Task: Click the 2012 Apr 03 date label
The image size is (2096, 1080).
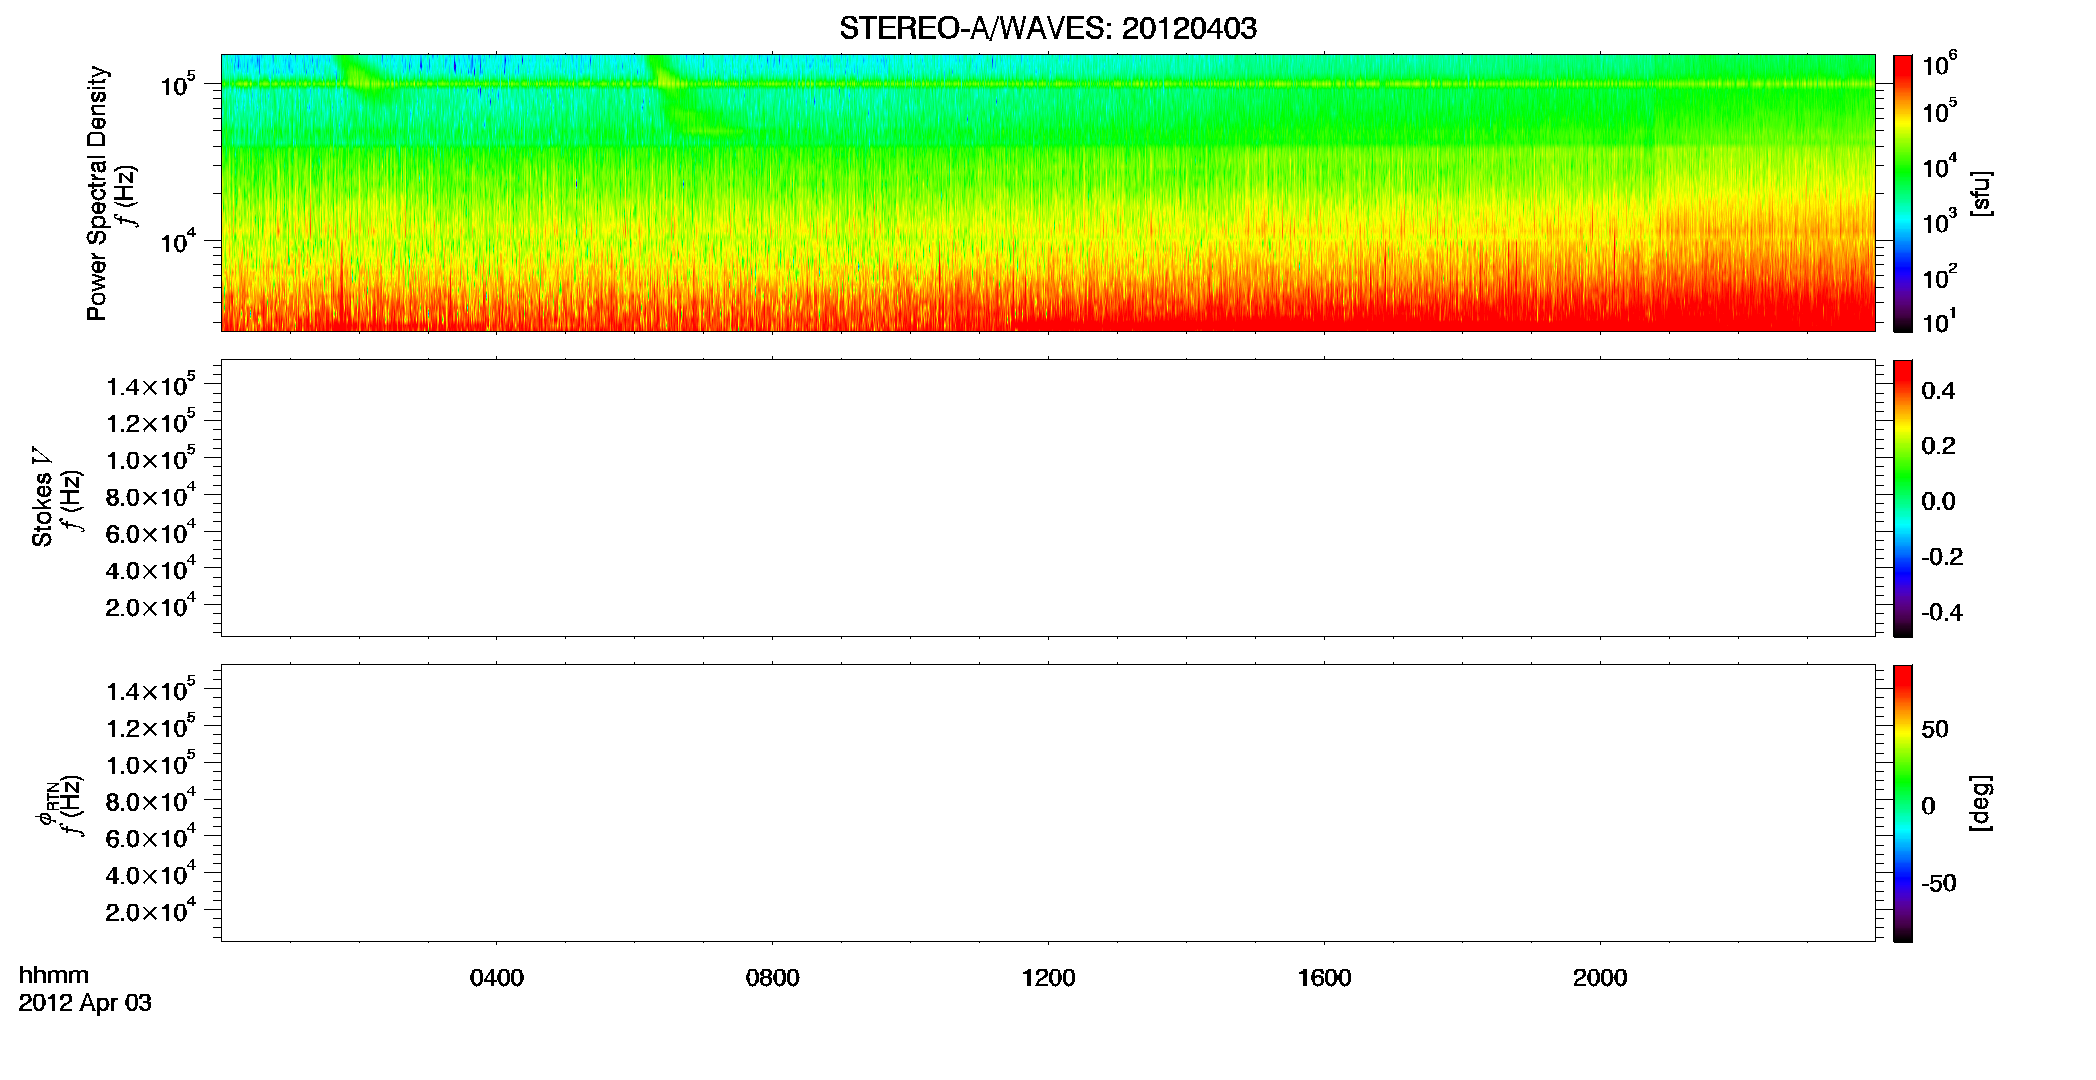Action: pyautogui.click(x=85, y=1003)
